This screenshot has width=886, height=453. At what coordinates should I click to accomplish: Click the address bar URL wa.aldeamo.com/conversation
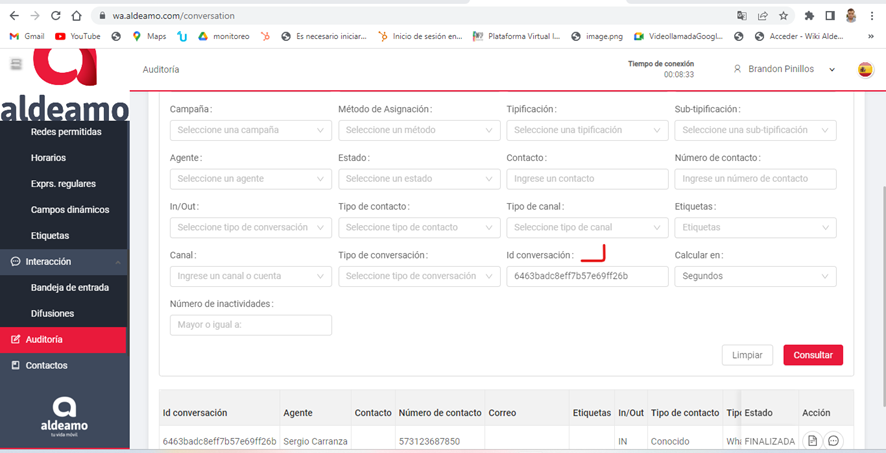coord(173,16)
